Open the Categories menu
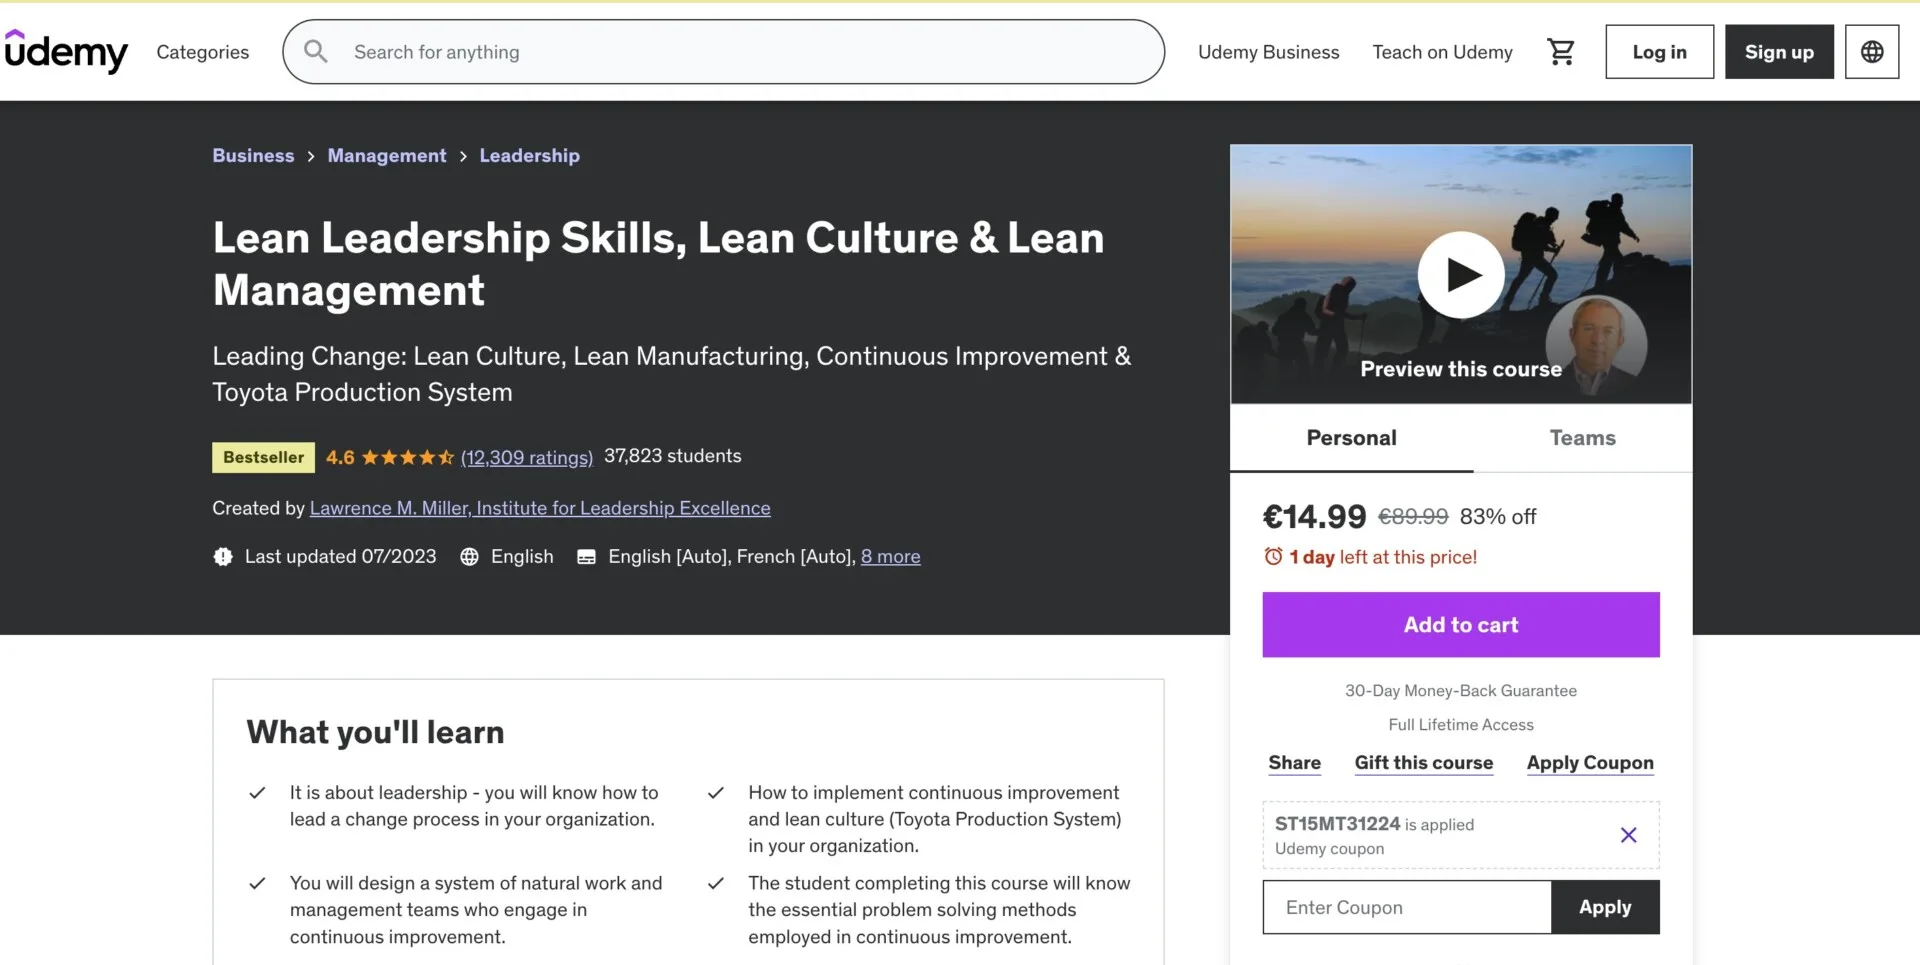 coord(202,52)
